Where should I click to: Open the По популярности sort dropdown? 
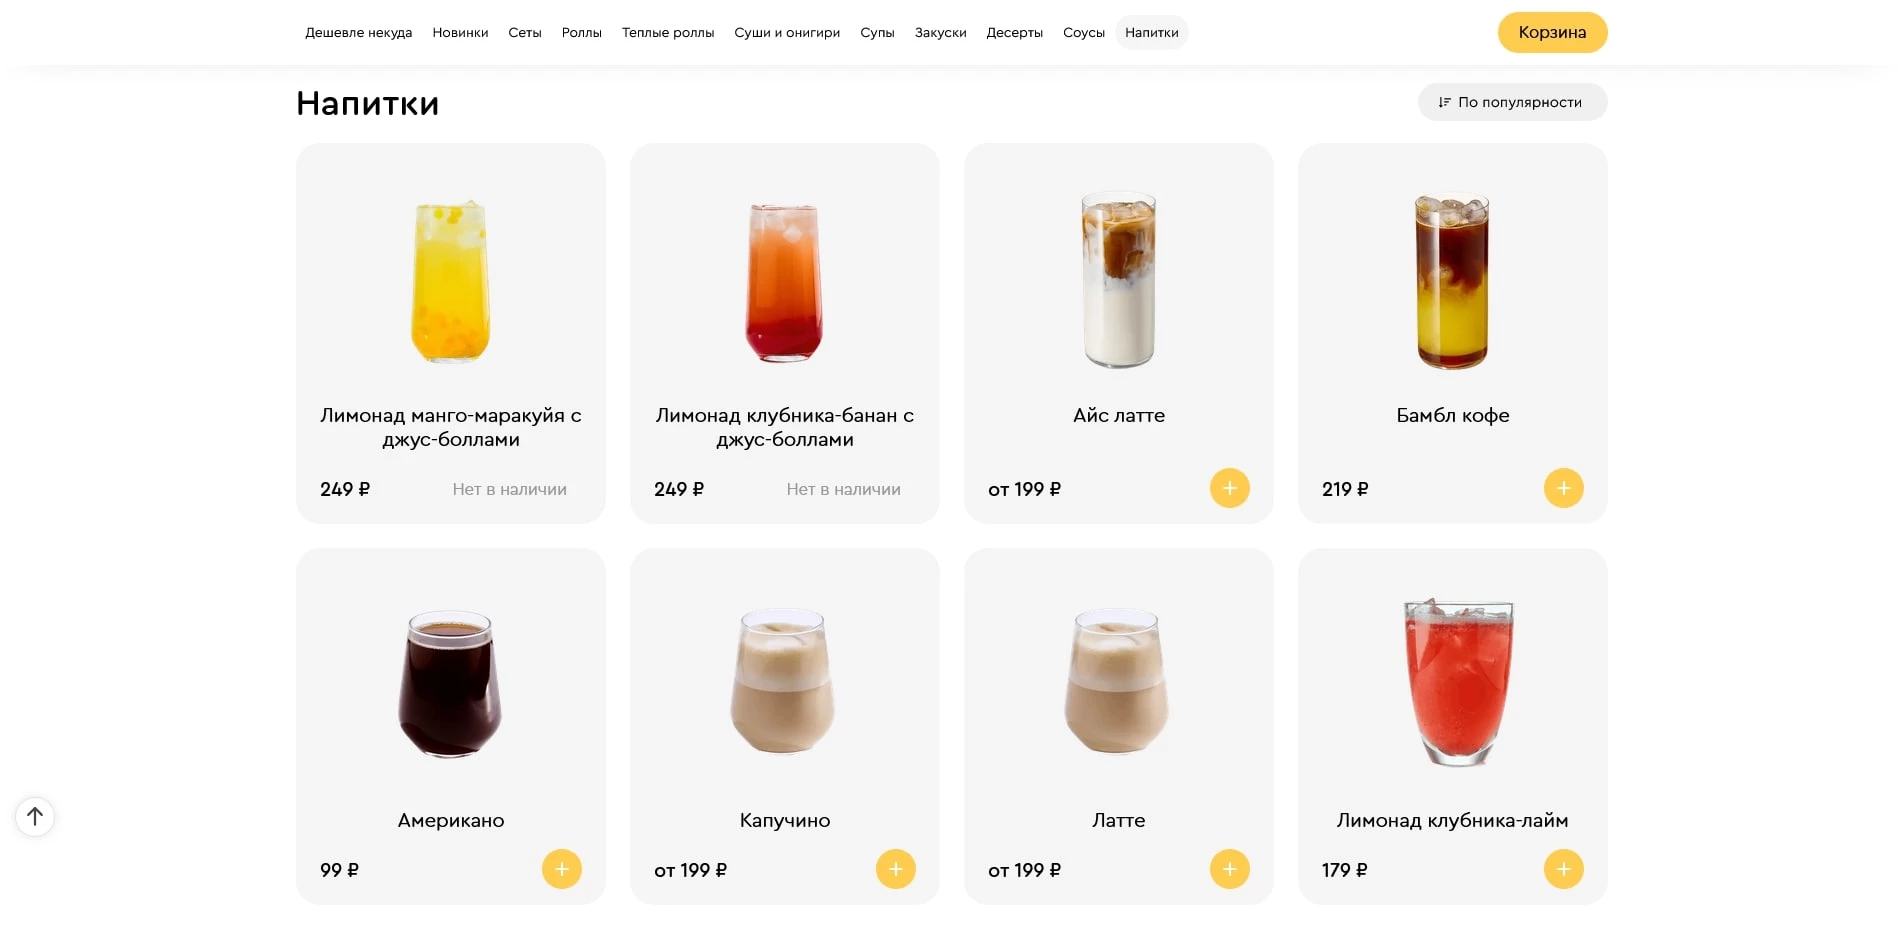click(x=1511, y=102)
